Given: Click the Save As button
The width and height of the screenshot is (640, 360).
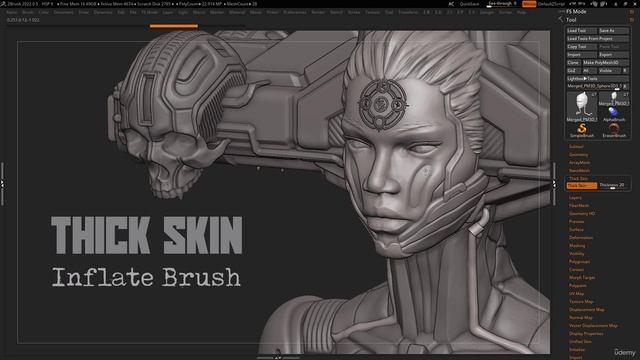Looking at the screenshot, I should [613, 31].
